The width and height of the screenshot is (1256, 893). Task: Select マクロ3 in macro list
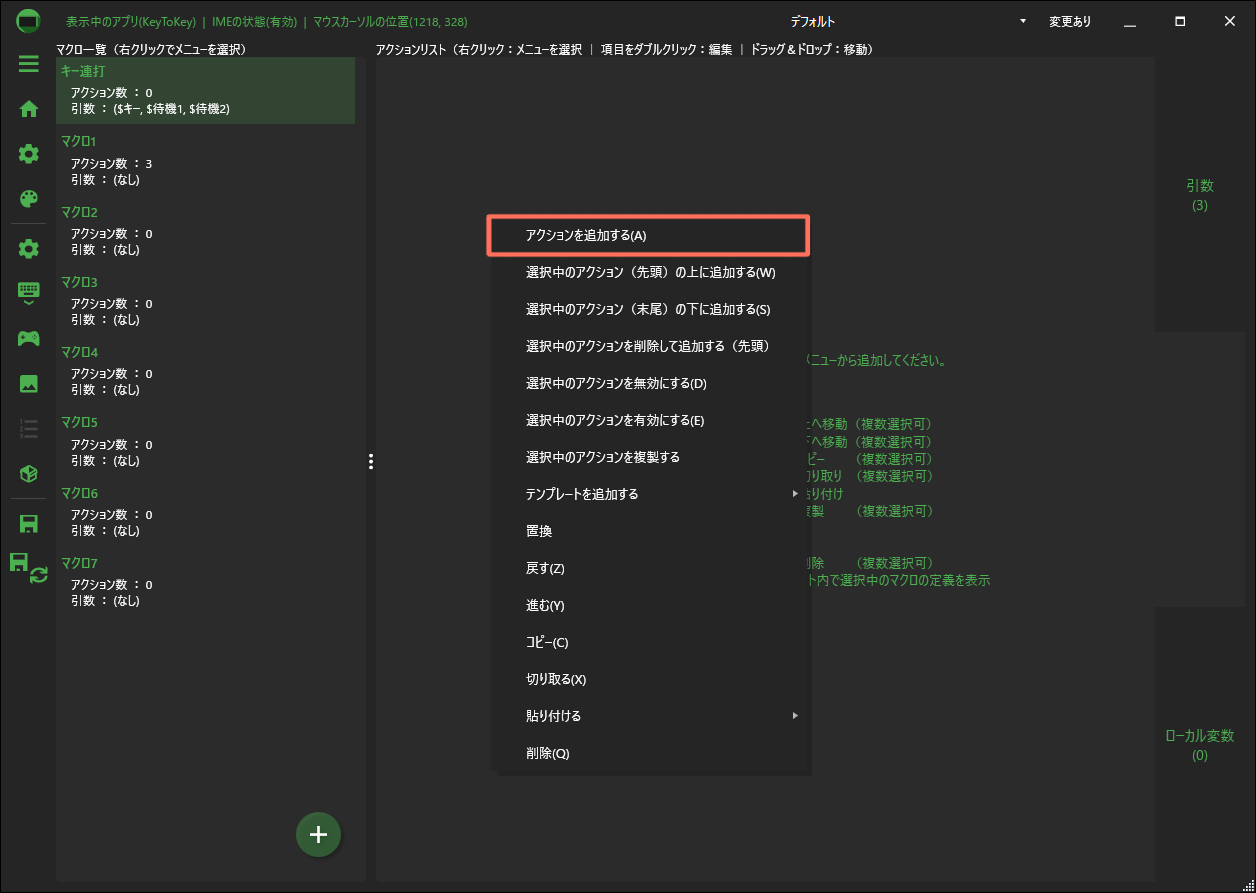[x=205, y=300]
